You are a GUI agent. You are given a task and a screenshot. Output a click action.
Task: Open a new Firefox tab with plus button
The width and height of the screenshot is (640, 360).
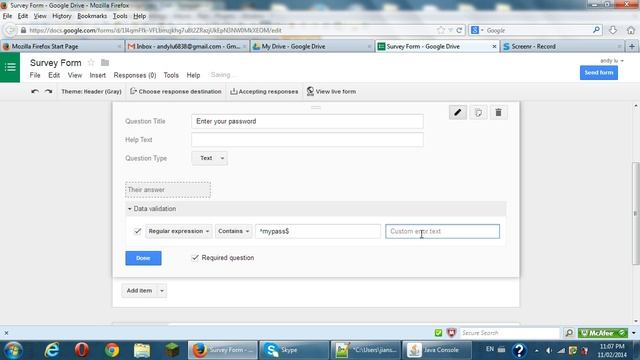632,47
